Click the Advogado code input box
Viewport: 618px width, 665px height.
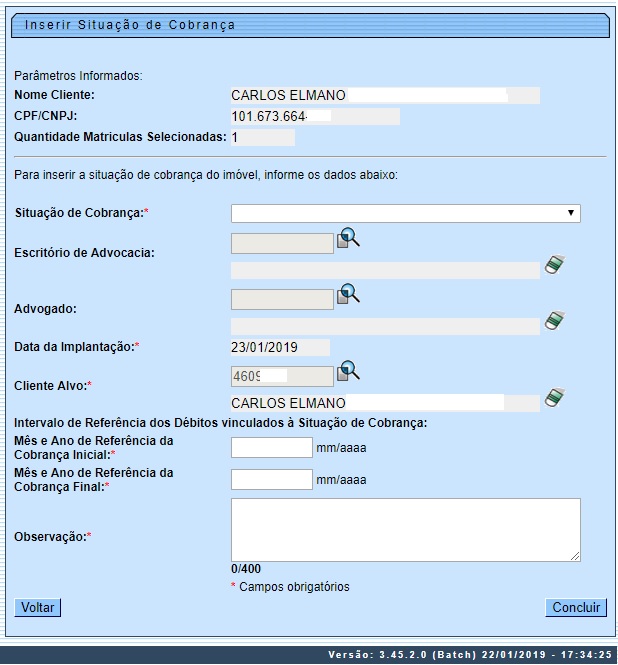tap(282, 299)
